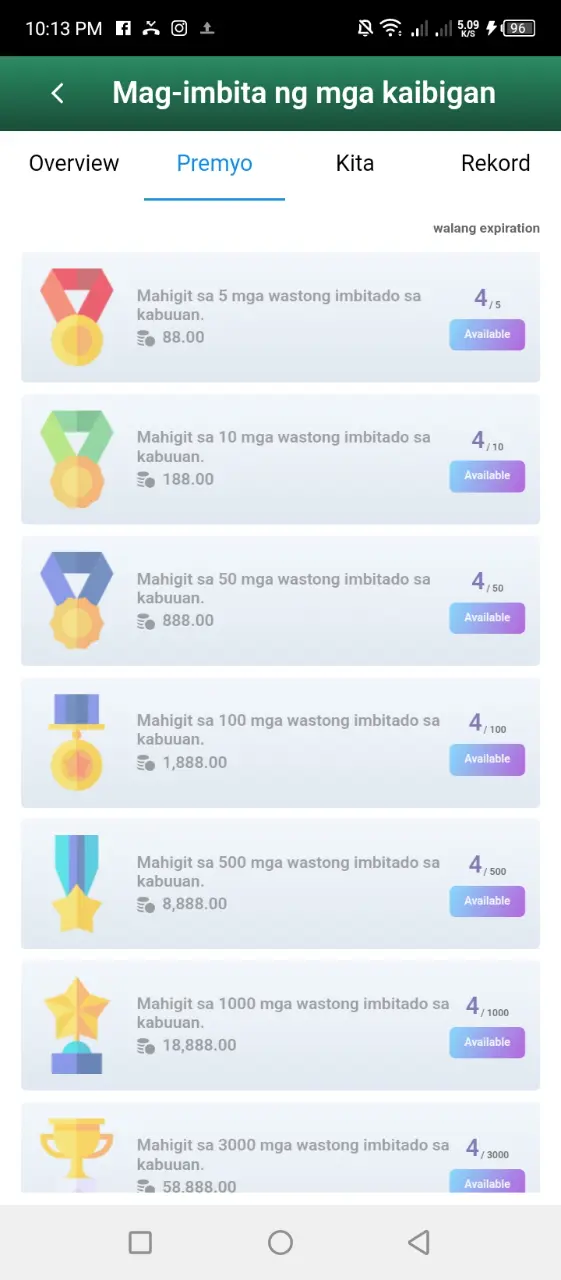Tap the red ribbon medal for 5 invites
The image size is (561, 1280).
click(77, 317)
